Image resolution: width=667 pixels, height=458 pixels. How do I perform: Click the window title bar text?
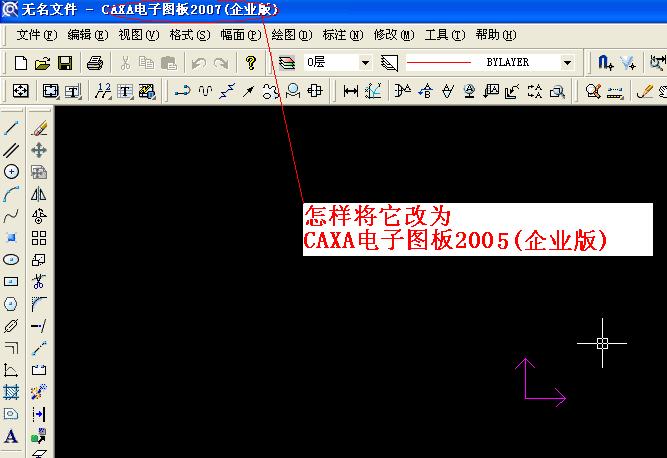[x=150, y=9]
